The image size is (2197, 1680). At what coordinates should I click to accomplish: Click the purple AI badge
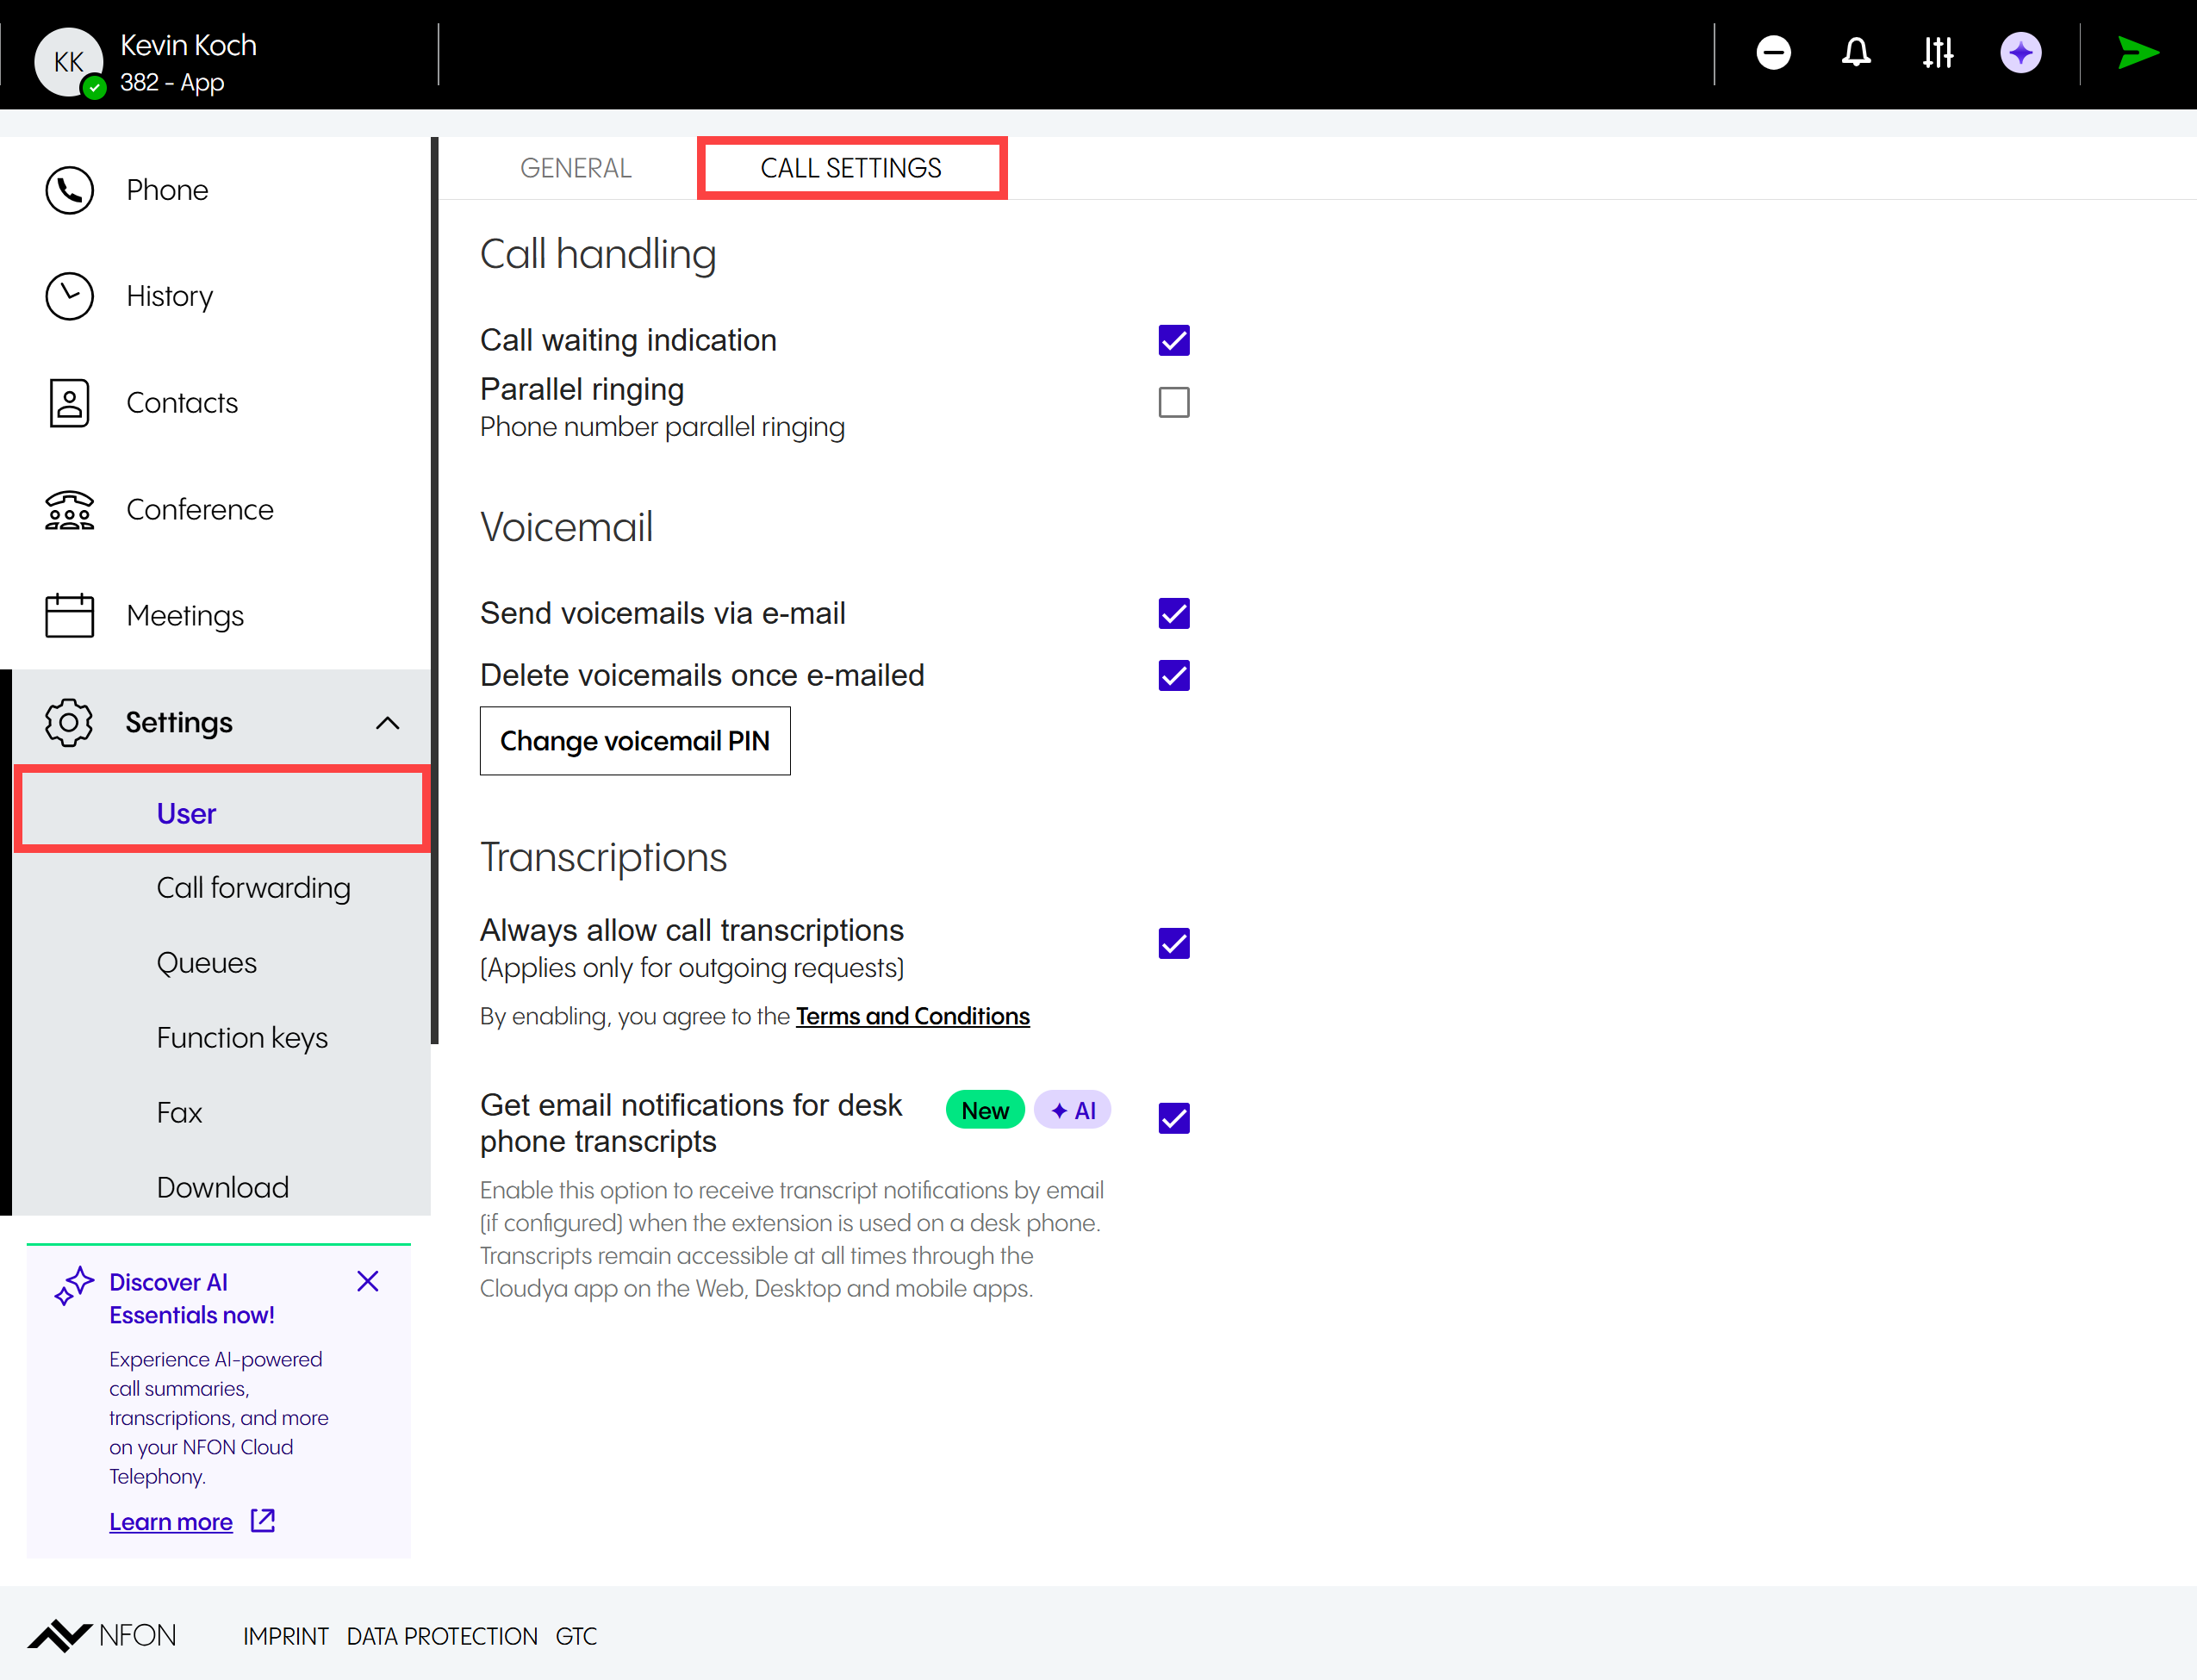pyautogui.click(x=1072, y=1110)
